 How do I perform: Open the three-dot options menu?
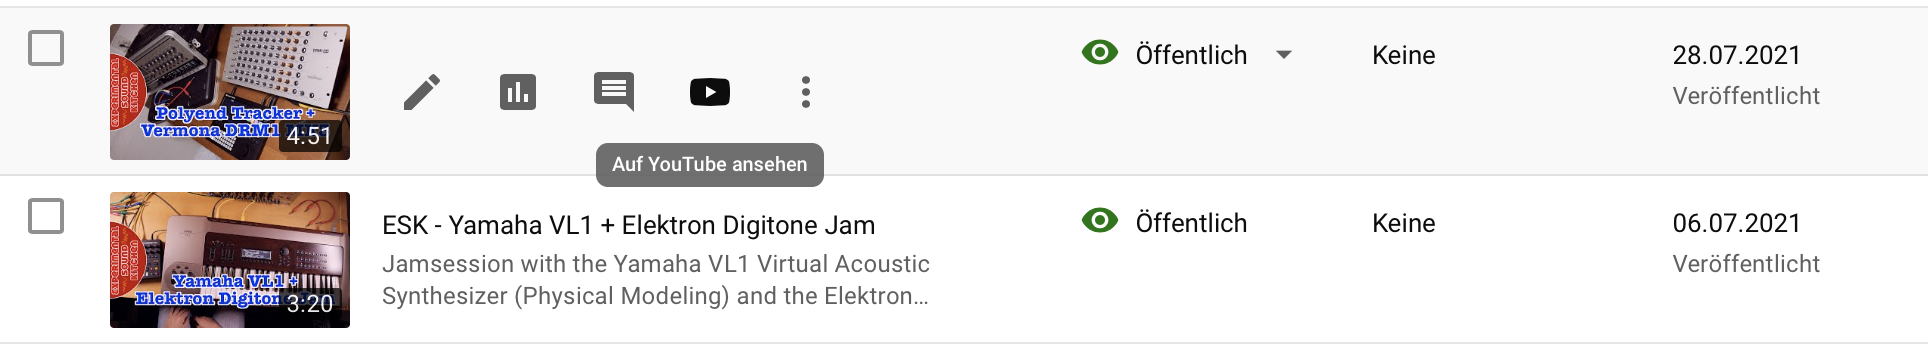(806, 92)
